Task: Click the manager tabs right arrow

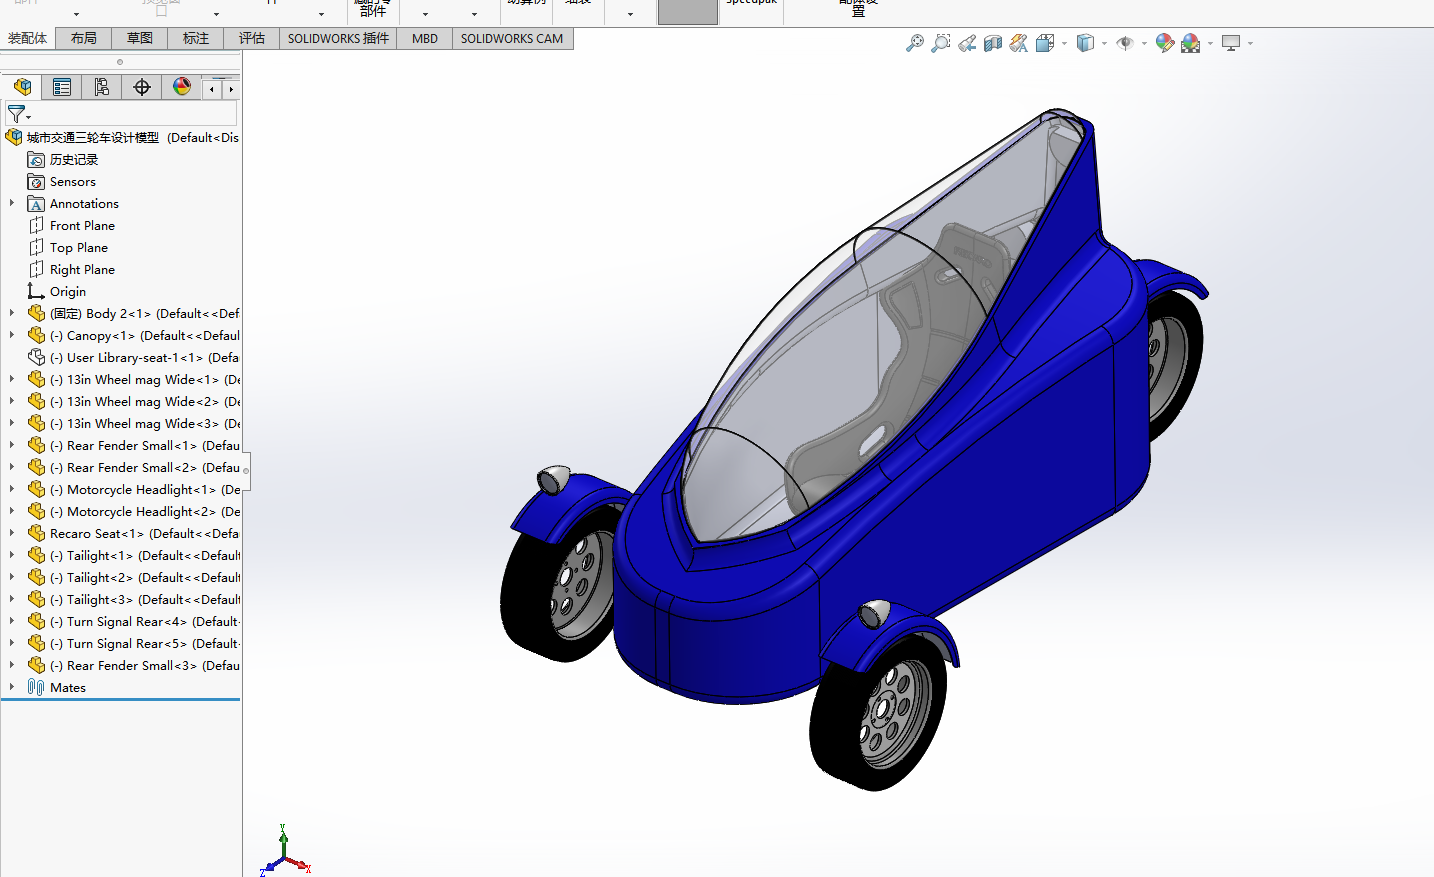Action: [231, 89]
